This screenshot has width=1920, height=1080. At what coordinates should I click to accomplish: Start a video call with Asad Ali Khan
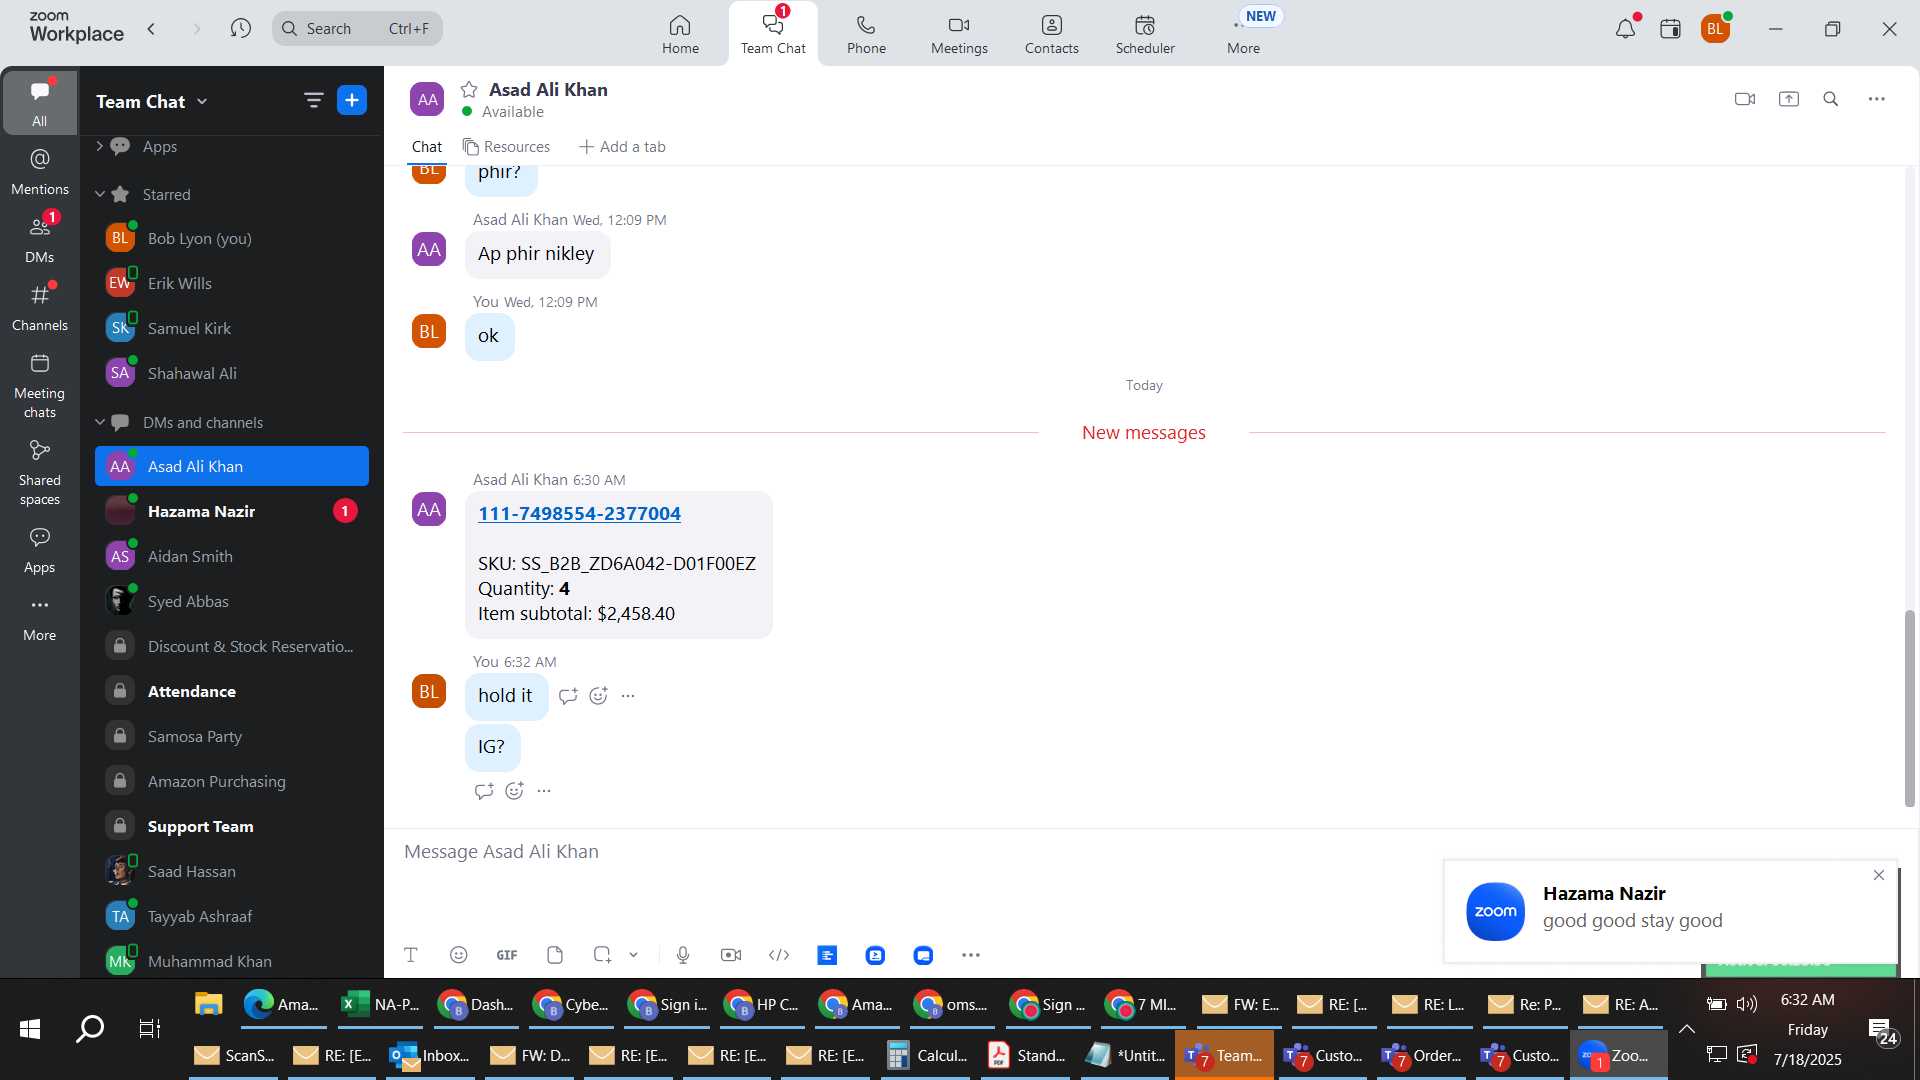(1745, 99)
